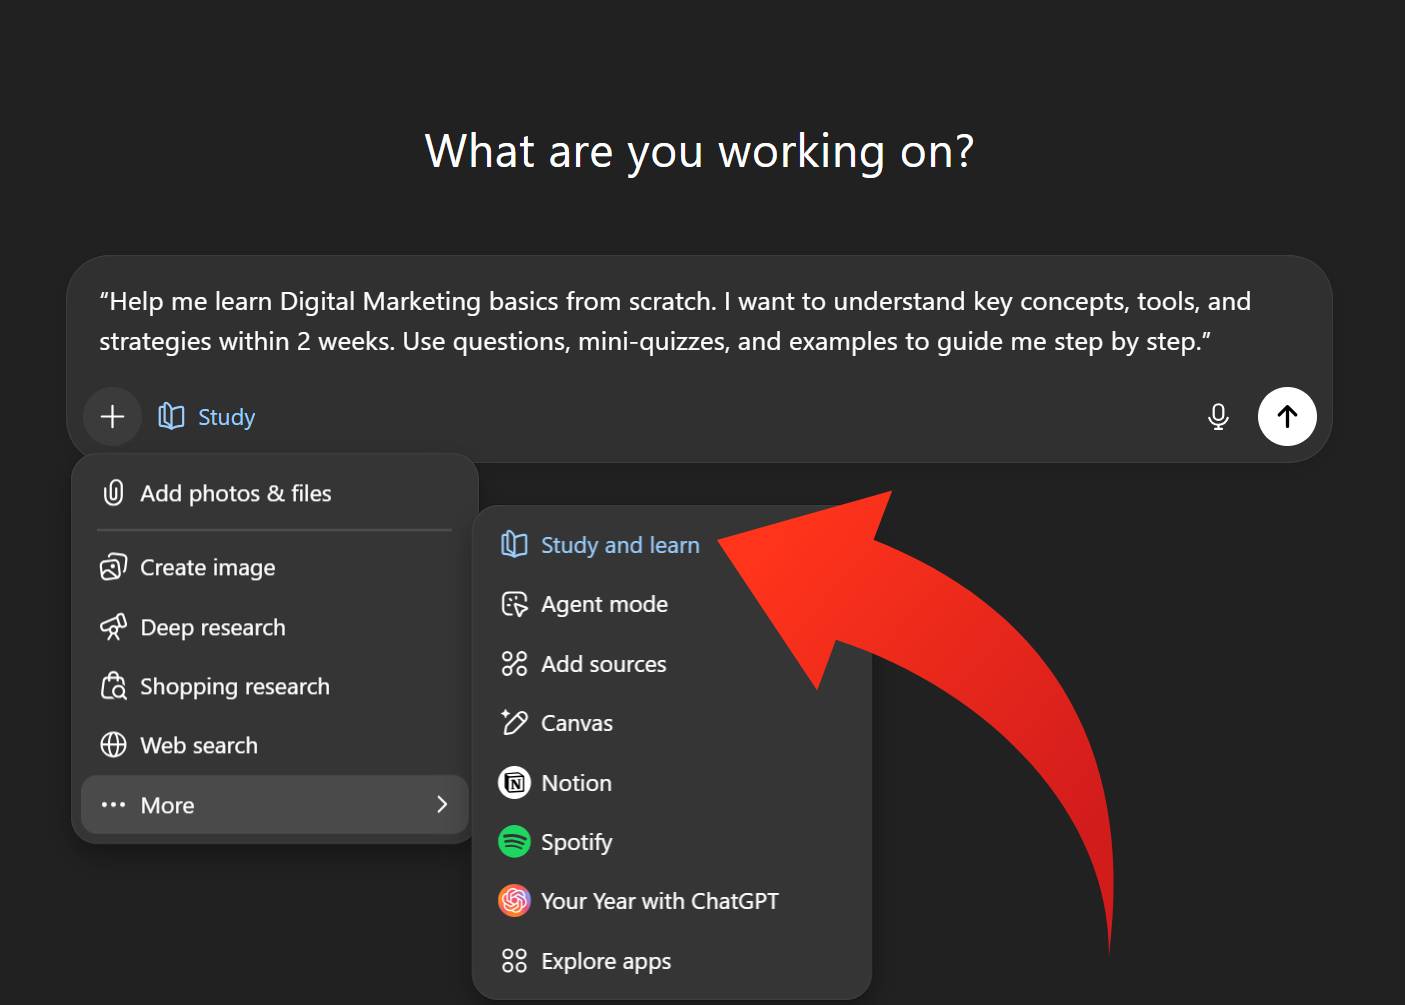Choose Deep research option
The width and height of the screenshot is (1405, 1005).
(x=212, y=627)
